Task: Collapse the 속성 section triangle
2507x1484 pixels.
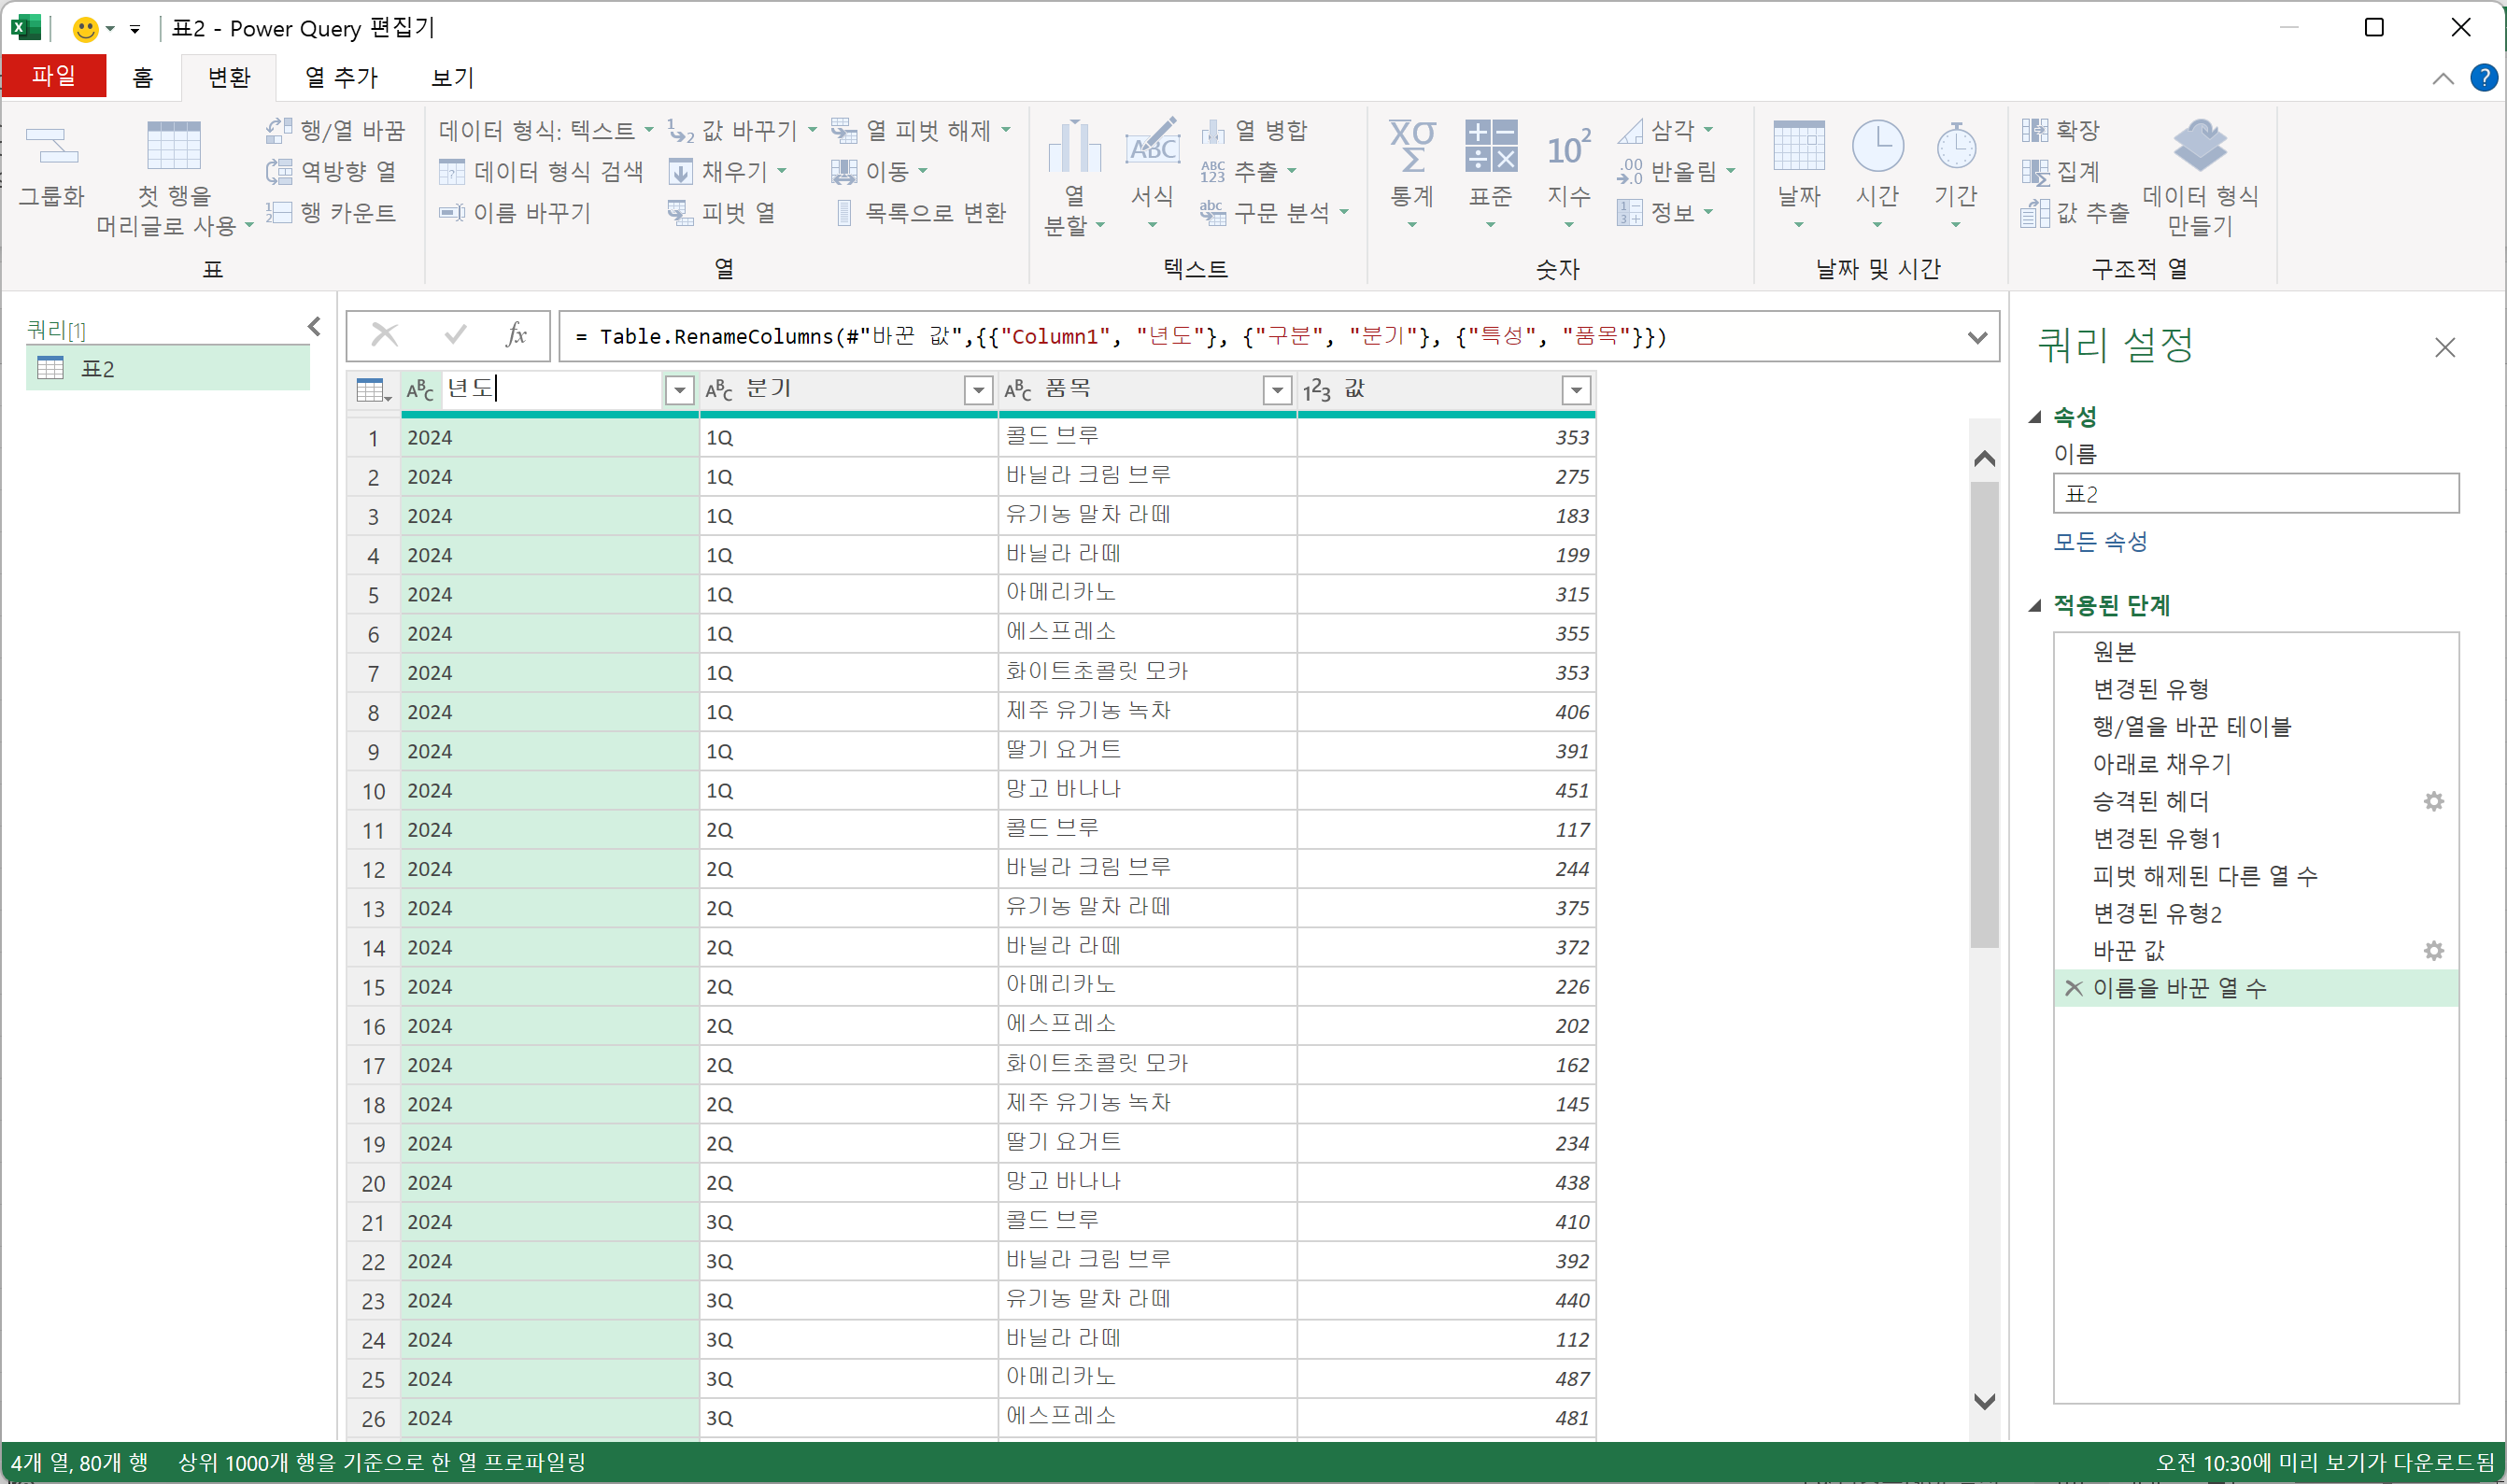Action: 2034,417
